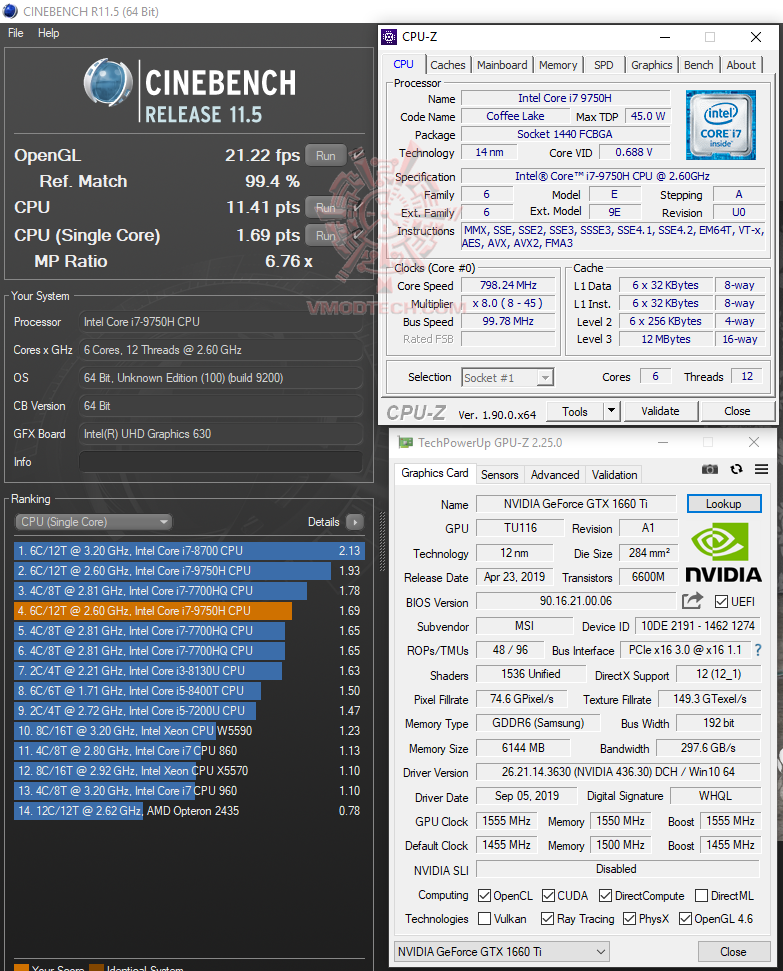Select the CPU tab in CPU-Z
The width and height of the screenshot is (783, 971).
(403, 64)
